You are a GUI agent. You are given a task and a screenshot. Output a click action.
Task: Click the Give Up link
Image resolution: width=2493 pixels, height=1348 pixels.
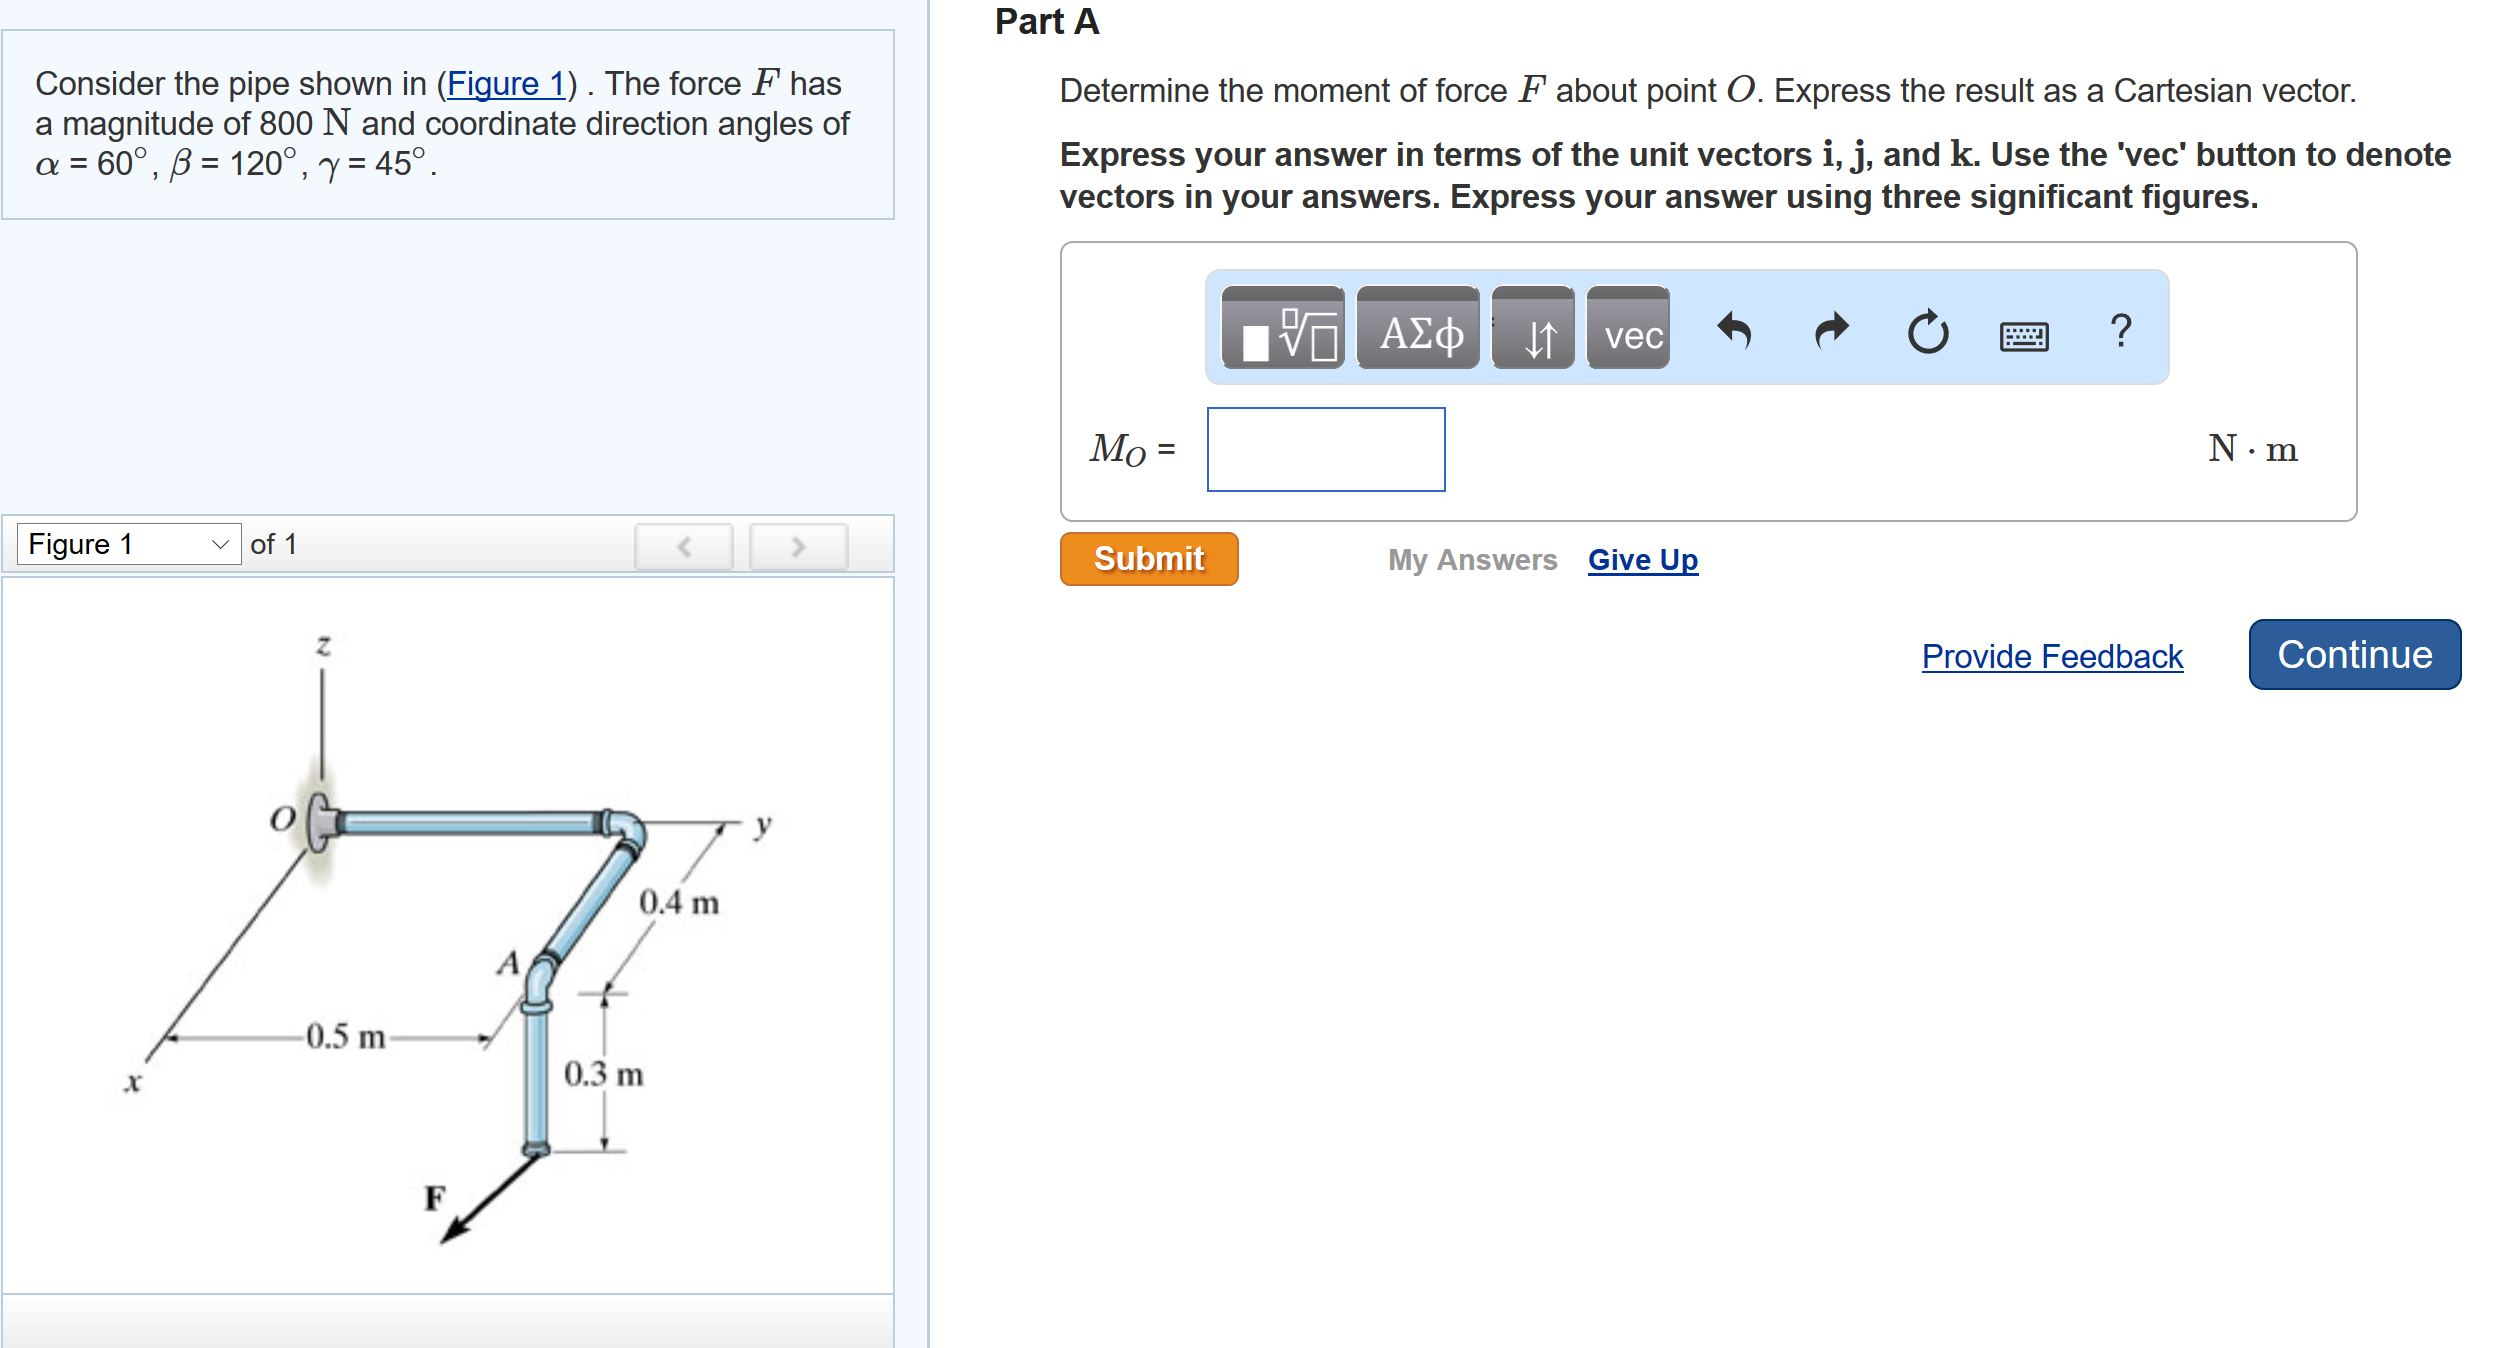point(1640,560)
